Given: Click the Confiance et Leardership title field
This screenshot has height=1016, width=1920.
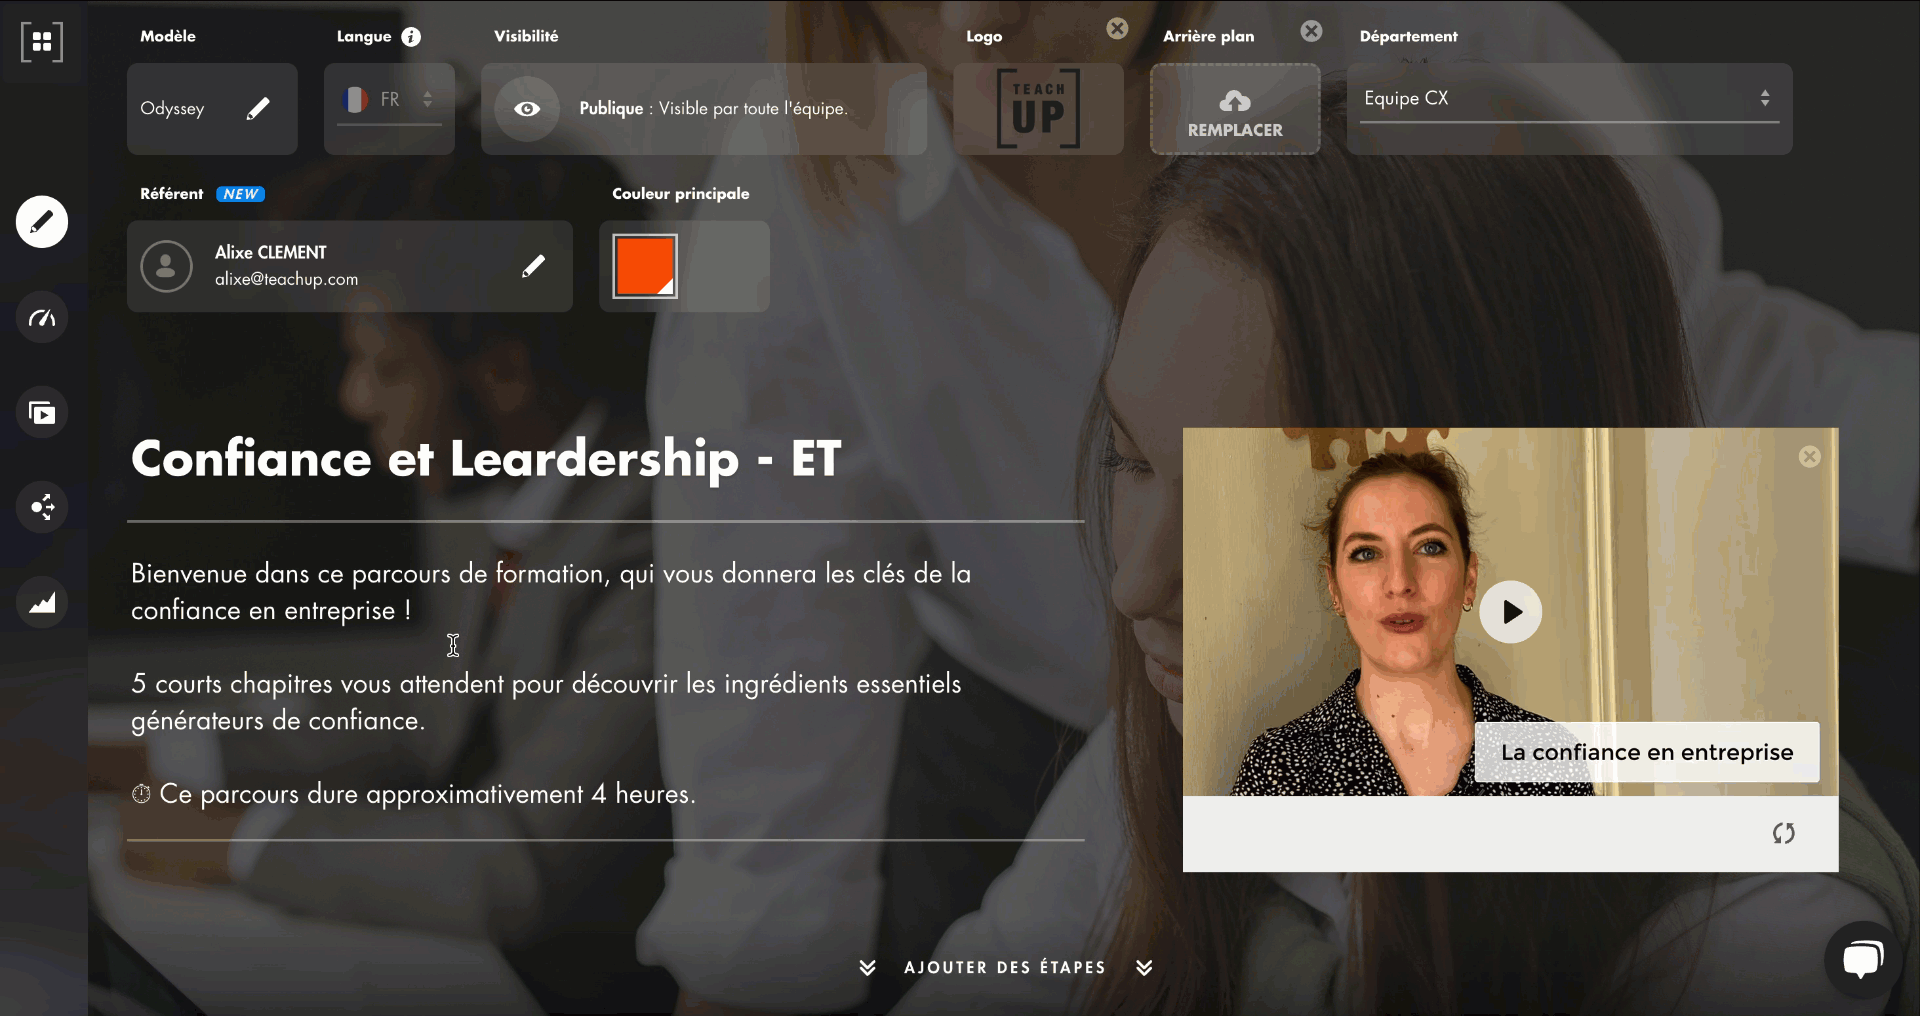Looking at the screenshot, I should [x=486, y=459].
